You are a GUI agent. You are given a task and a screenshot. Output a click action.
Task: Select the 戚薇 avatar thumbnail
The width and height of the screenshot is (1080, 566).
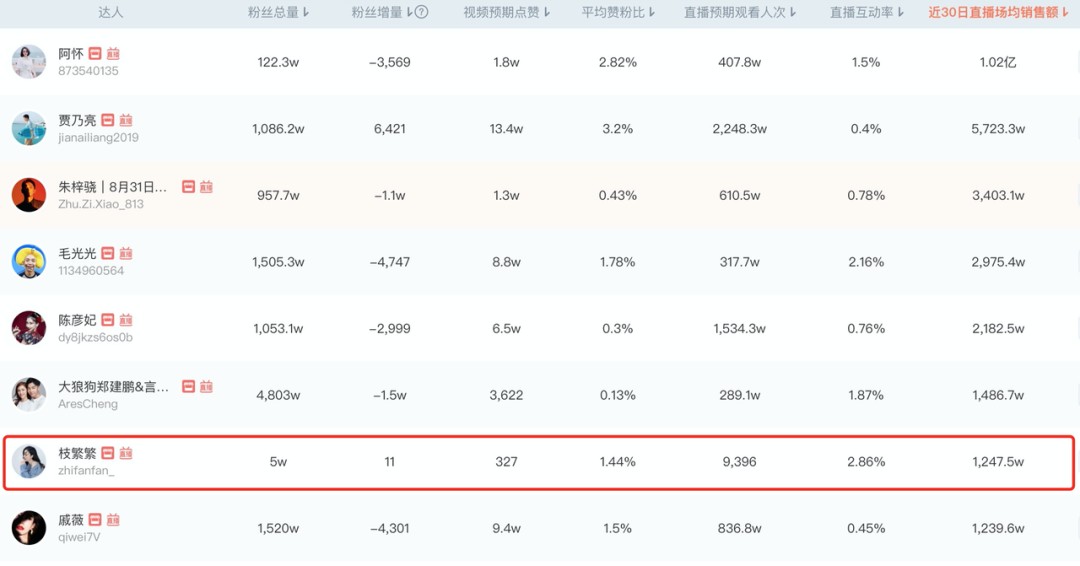tap(29, 528)
